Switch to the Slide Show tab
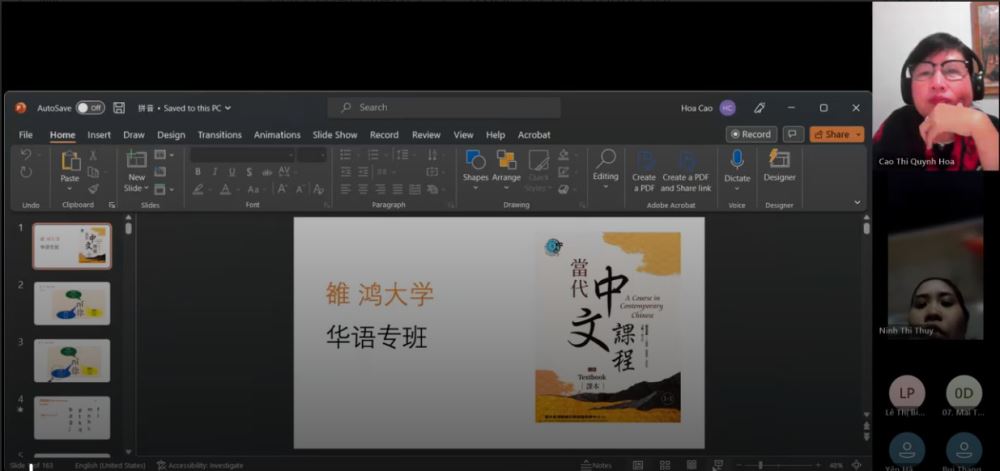This screenshot has height=471, width=1000. (x=334, y=135)
